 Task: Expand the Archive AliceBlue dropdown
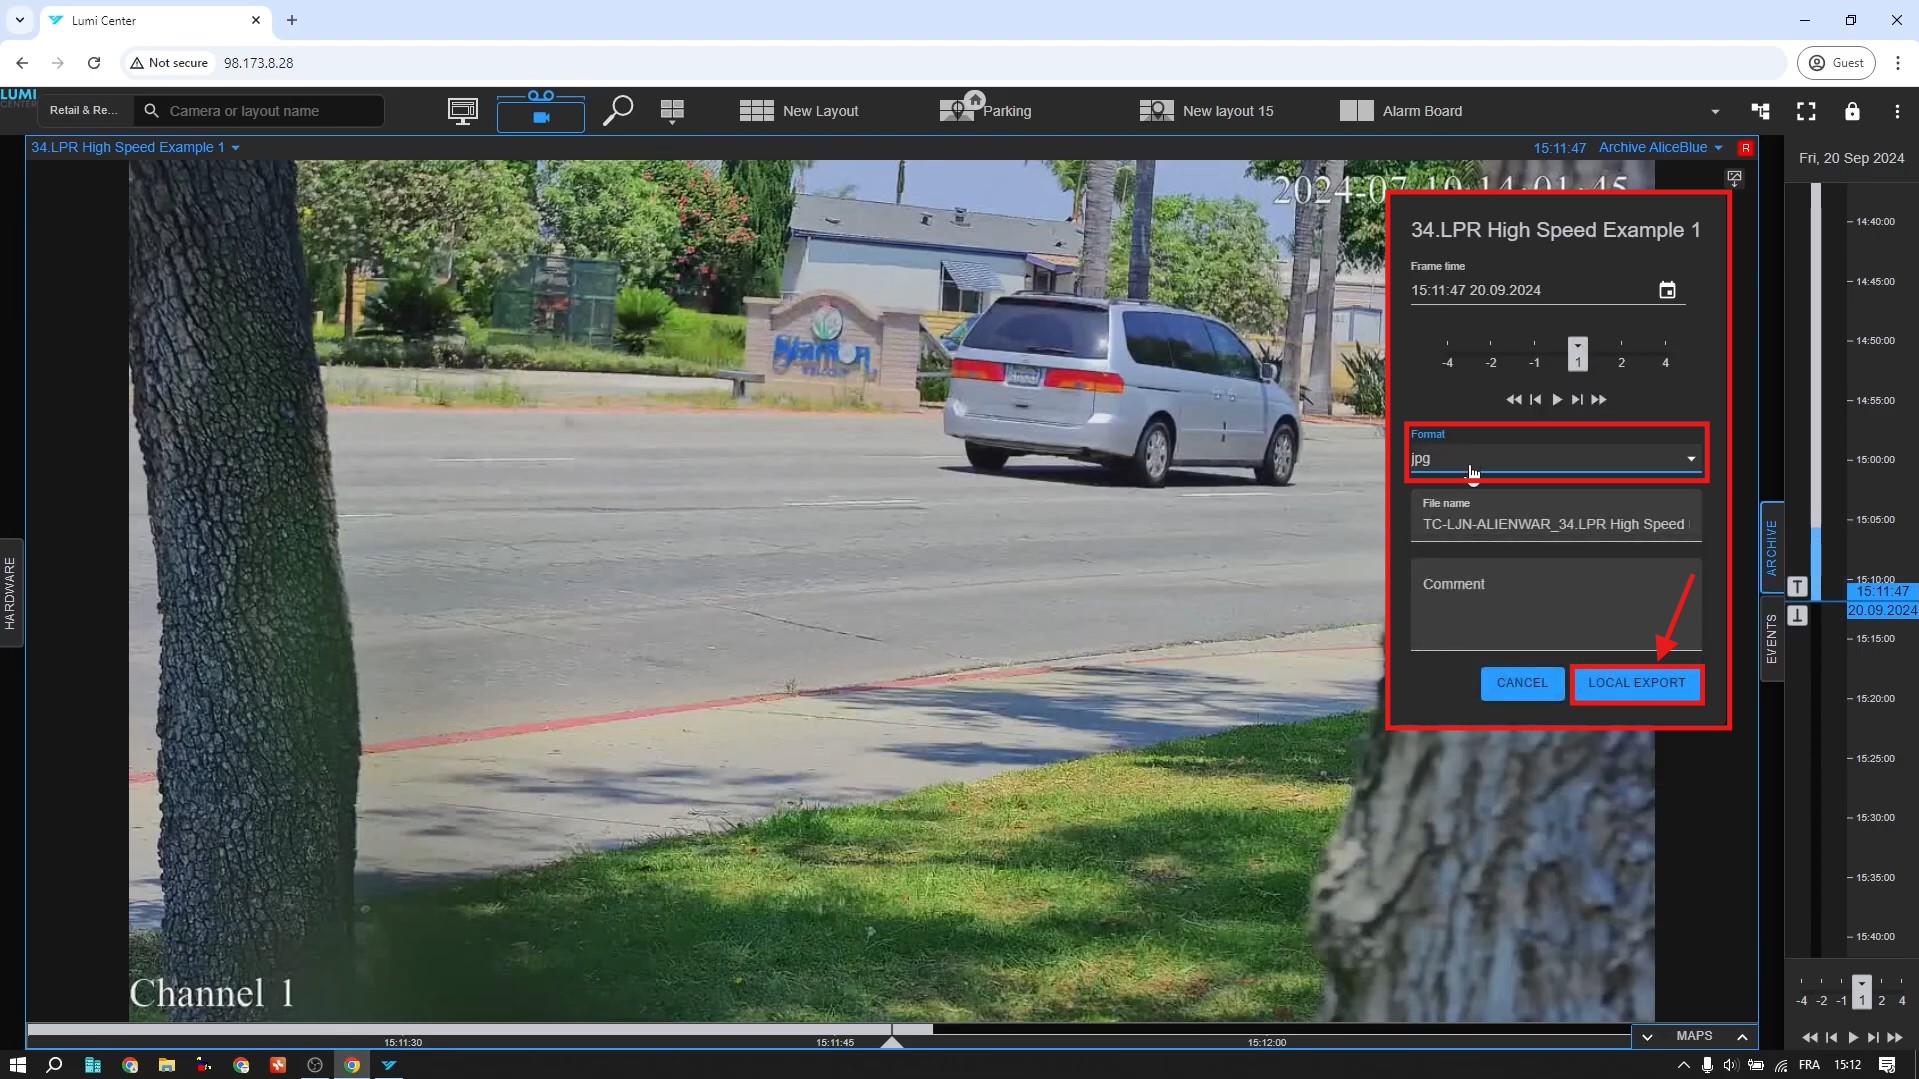pyautogui.click(x=1660, y=147)
